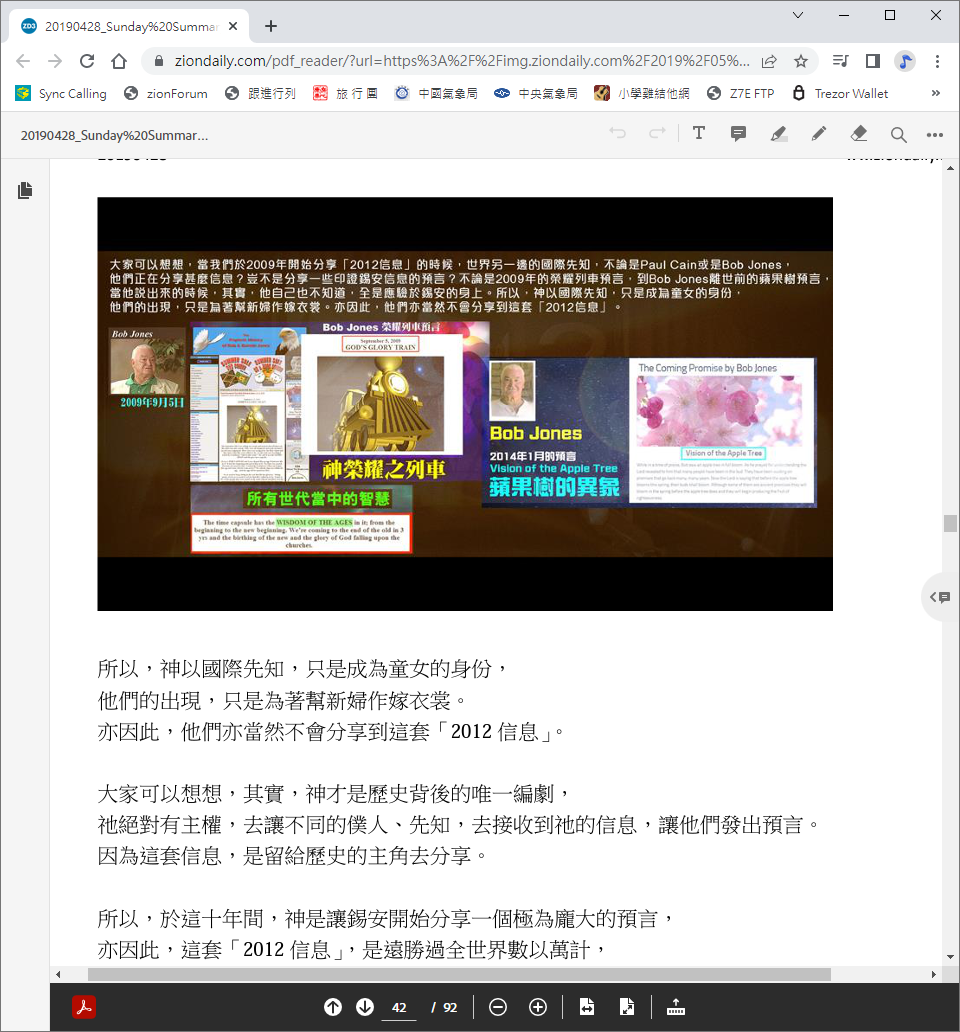Open the tab search dropdown chevron
Image resolution: width=960 pixels, height=1032 pixels.
click(x=797, y=15)
